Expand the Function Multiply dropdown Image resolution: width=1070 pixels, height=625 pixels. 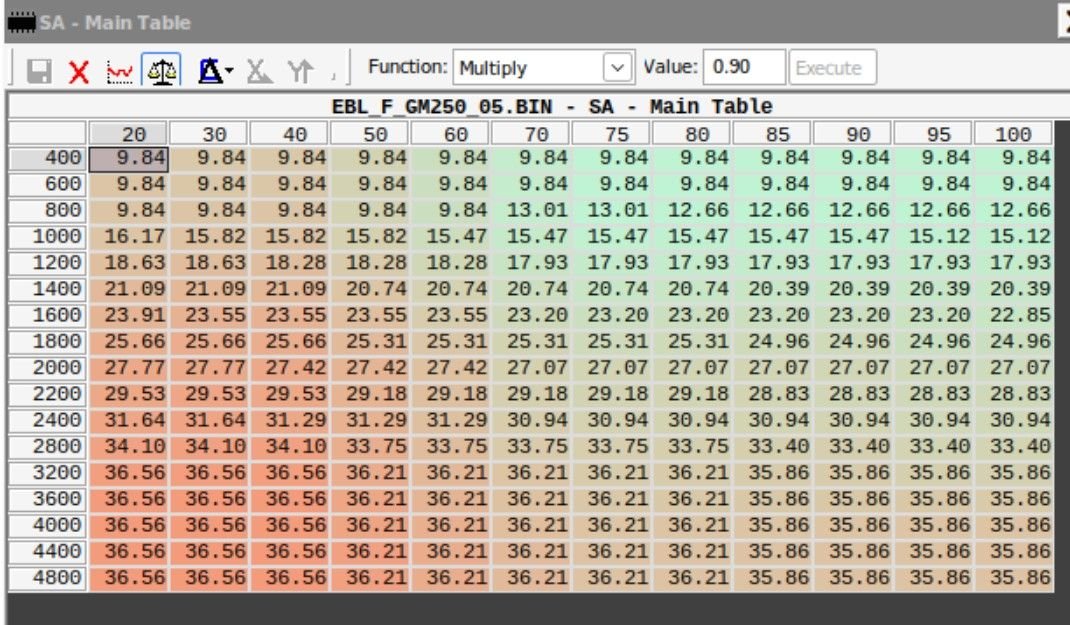(619, 68)
